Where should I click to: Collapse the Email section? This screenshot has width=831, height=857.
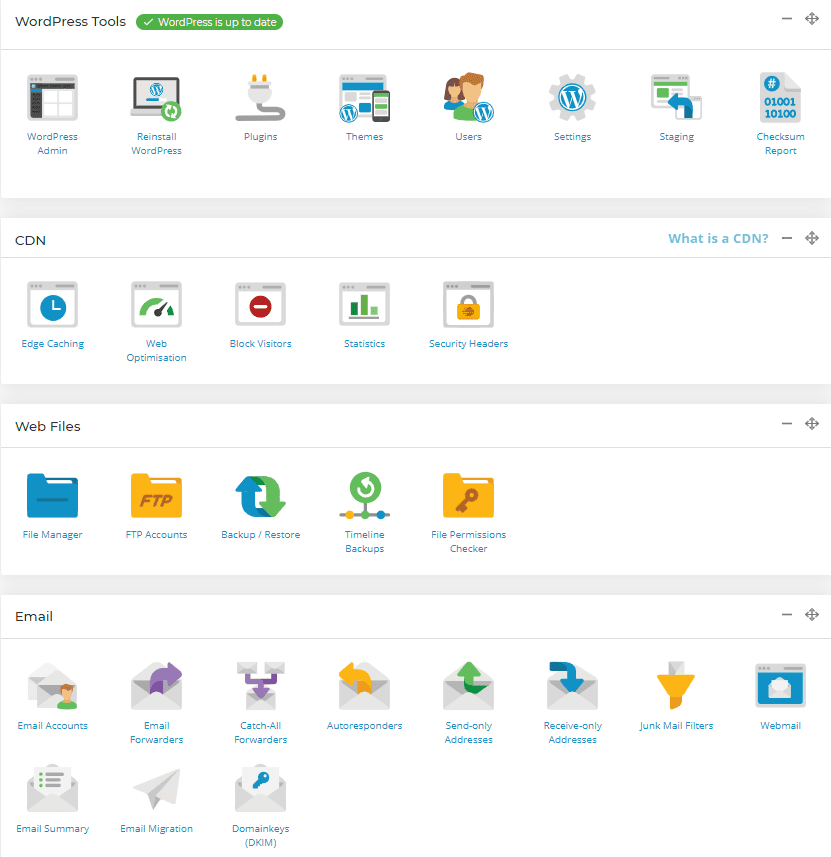(787, 615)
